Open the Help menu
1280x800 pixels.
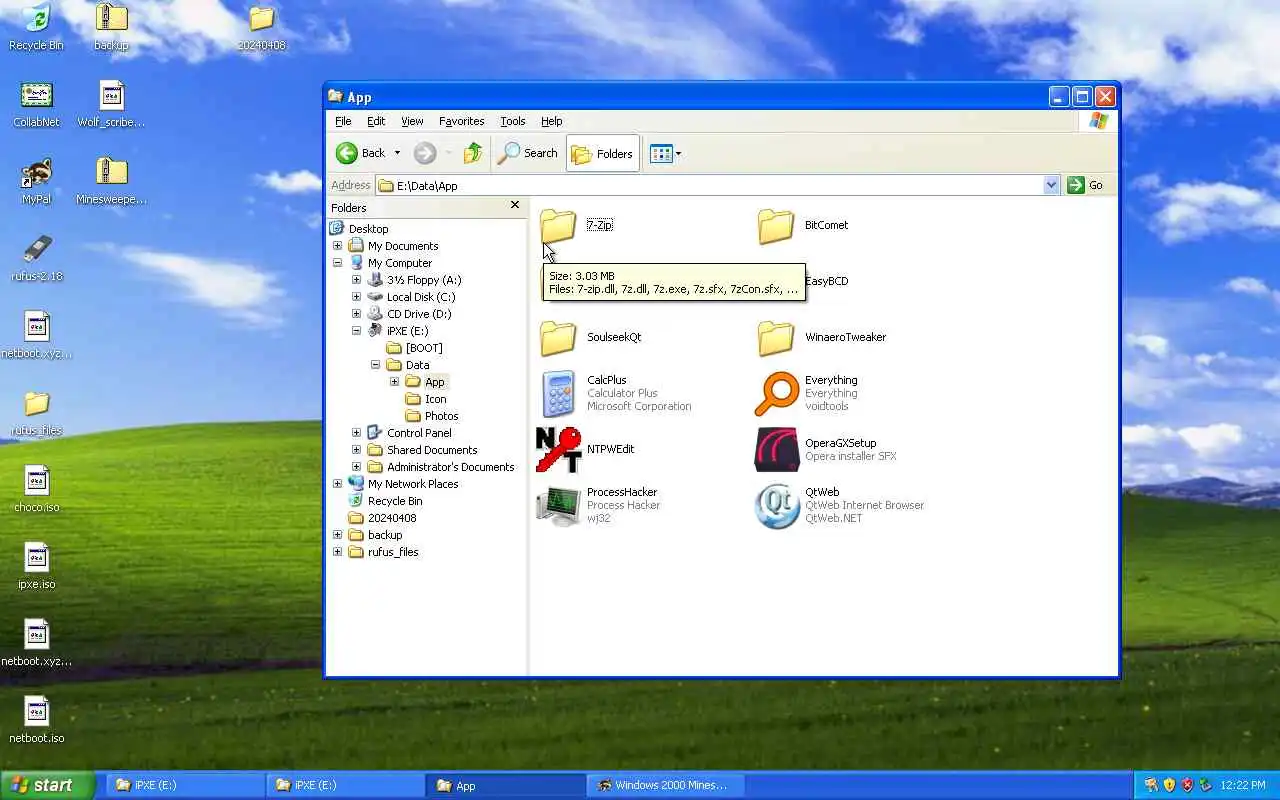(551, 121)
